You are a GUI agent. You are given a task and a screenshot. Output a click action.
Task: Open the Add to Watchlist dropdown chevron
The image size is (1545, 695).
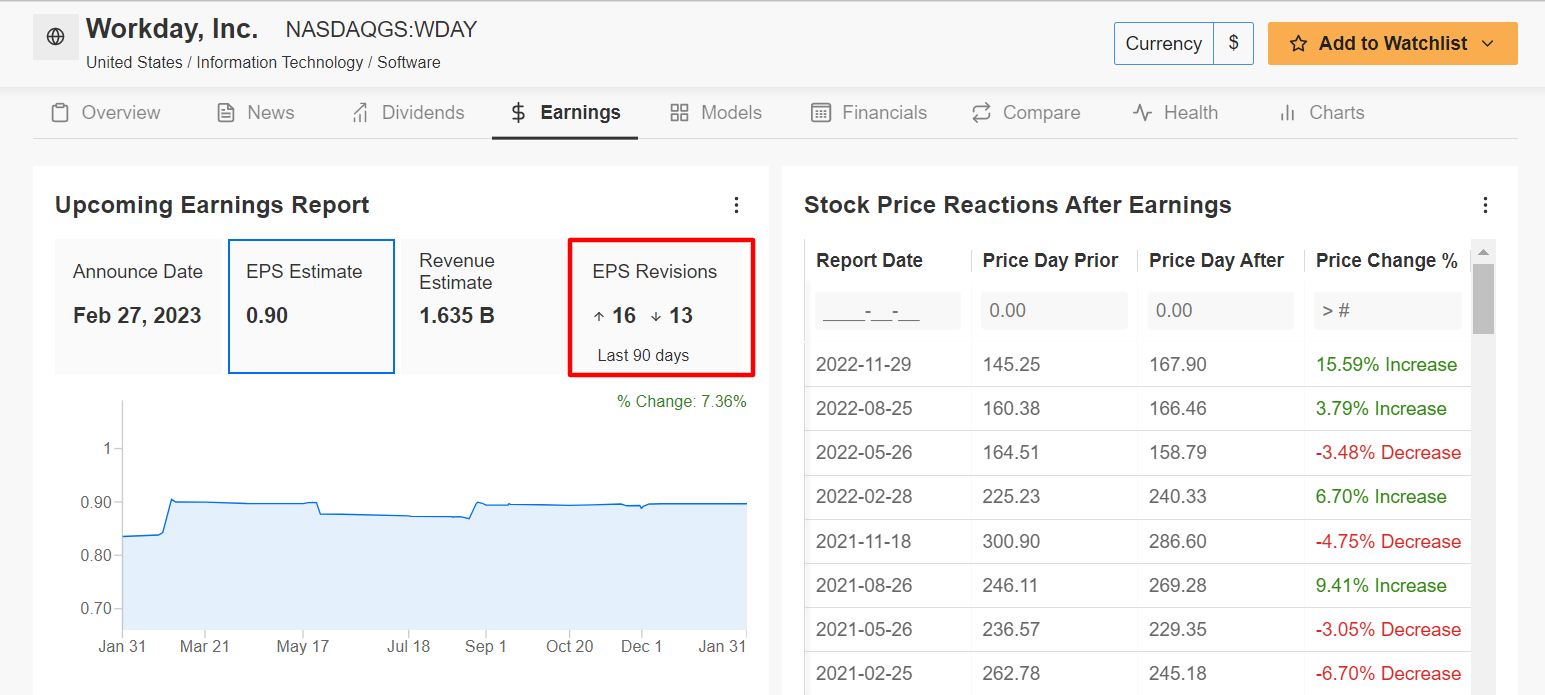pyautogui.click(x=1487, y=44)
